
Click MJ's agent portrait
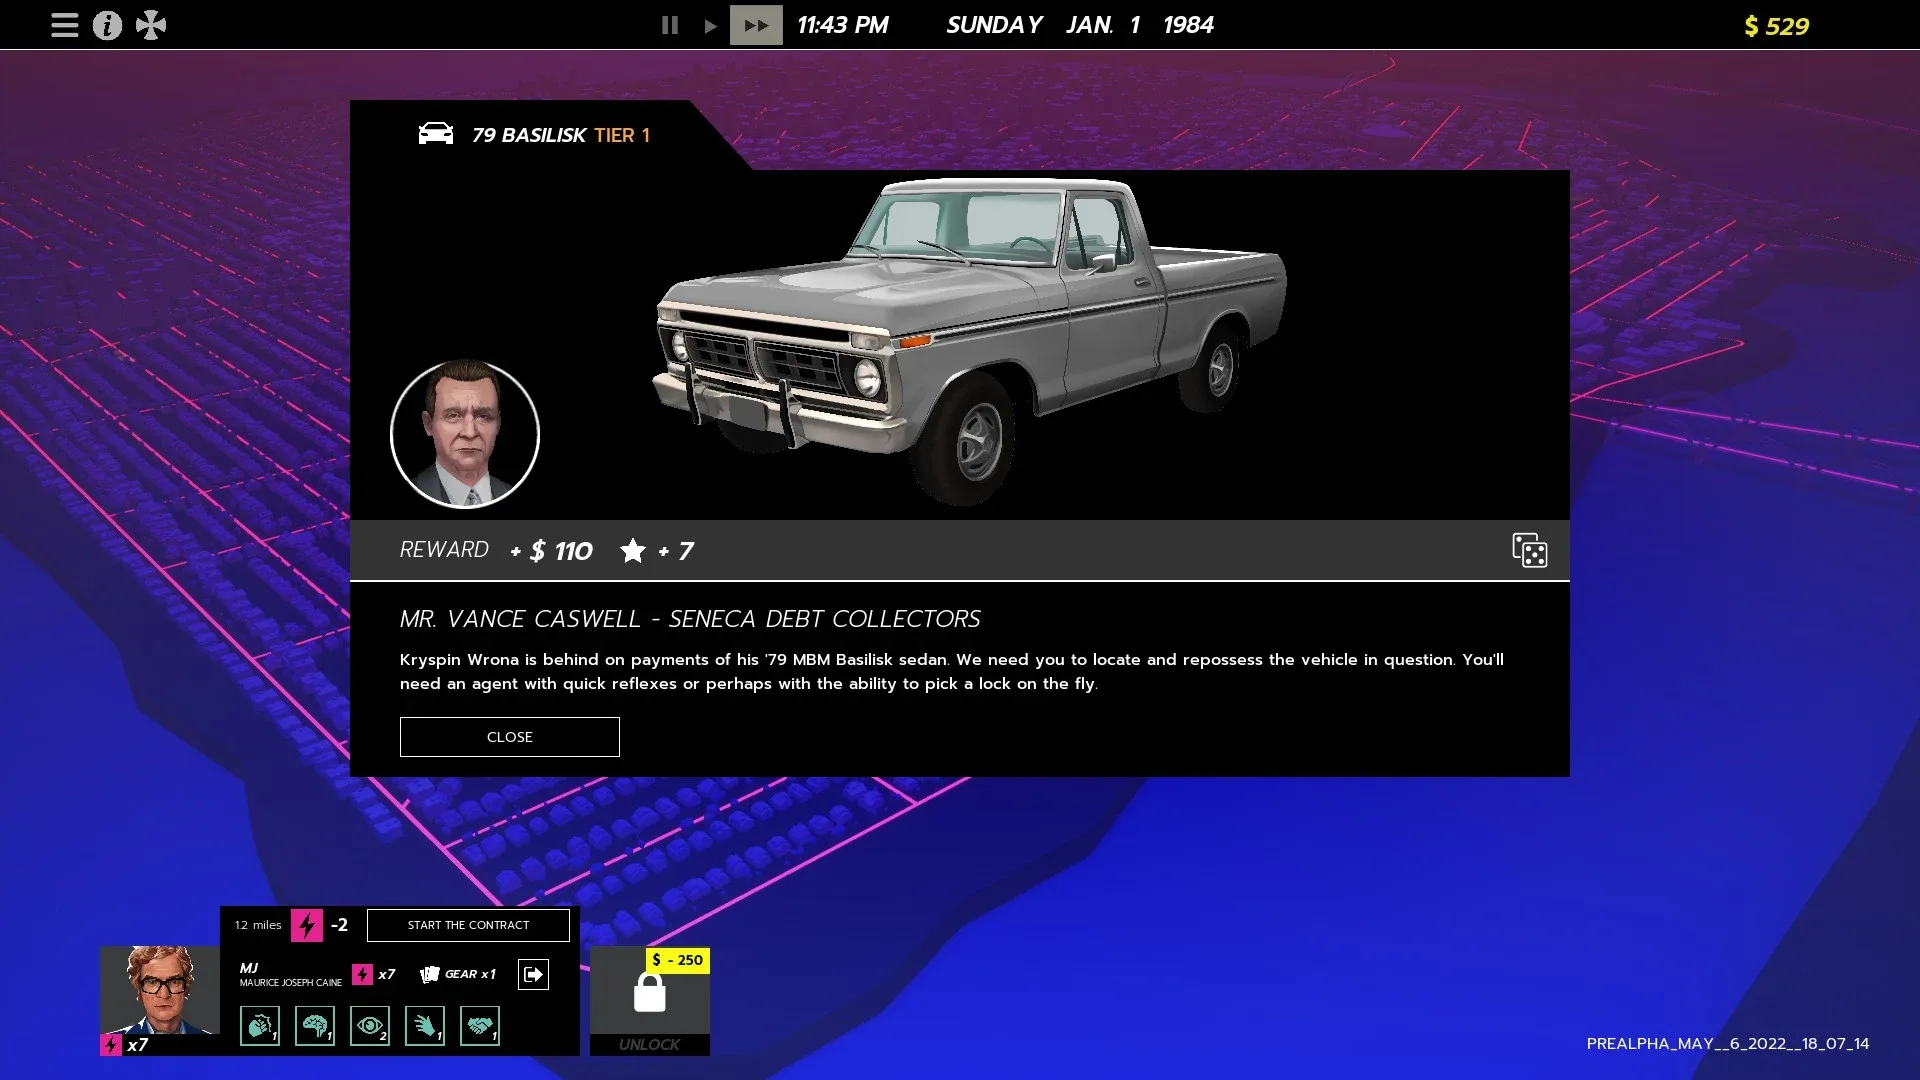pyautogui.click(x=160, y=990)
